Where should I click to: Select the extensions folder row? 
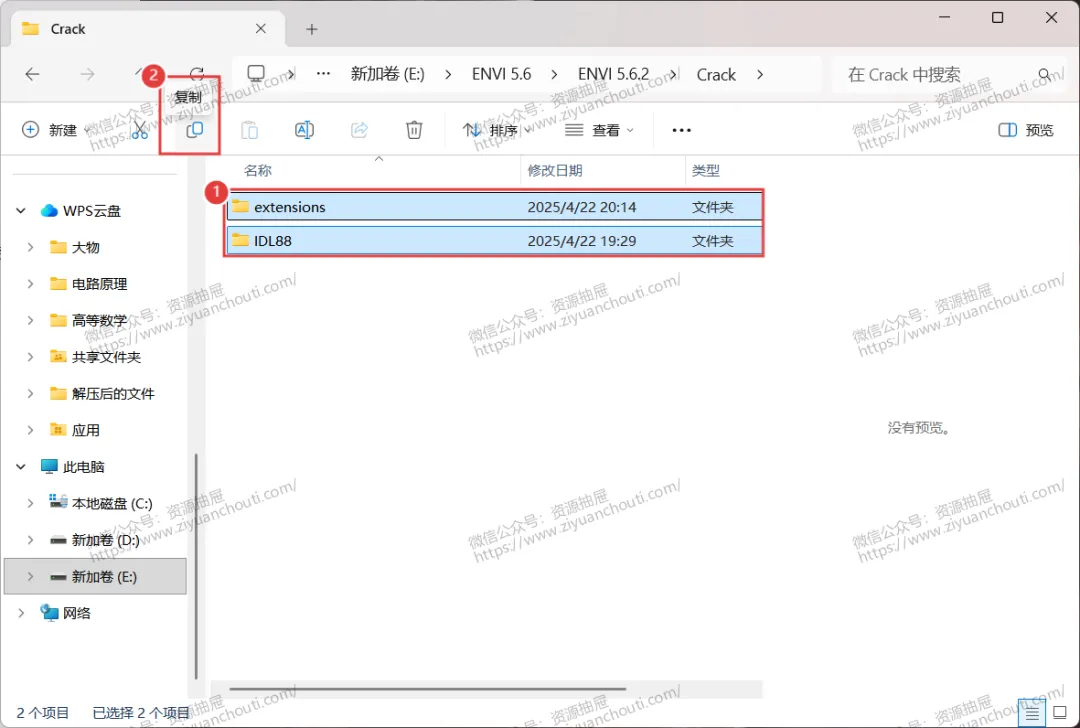495,207
